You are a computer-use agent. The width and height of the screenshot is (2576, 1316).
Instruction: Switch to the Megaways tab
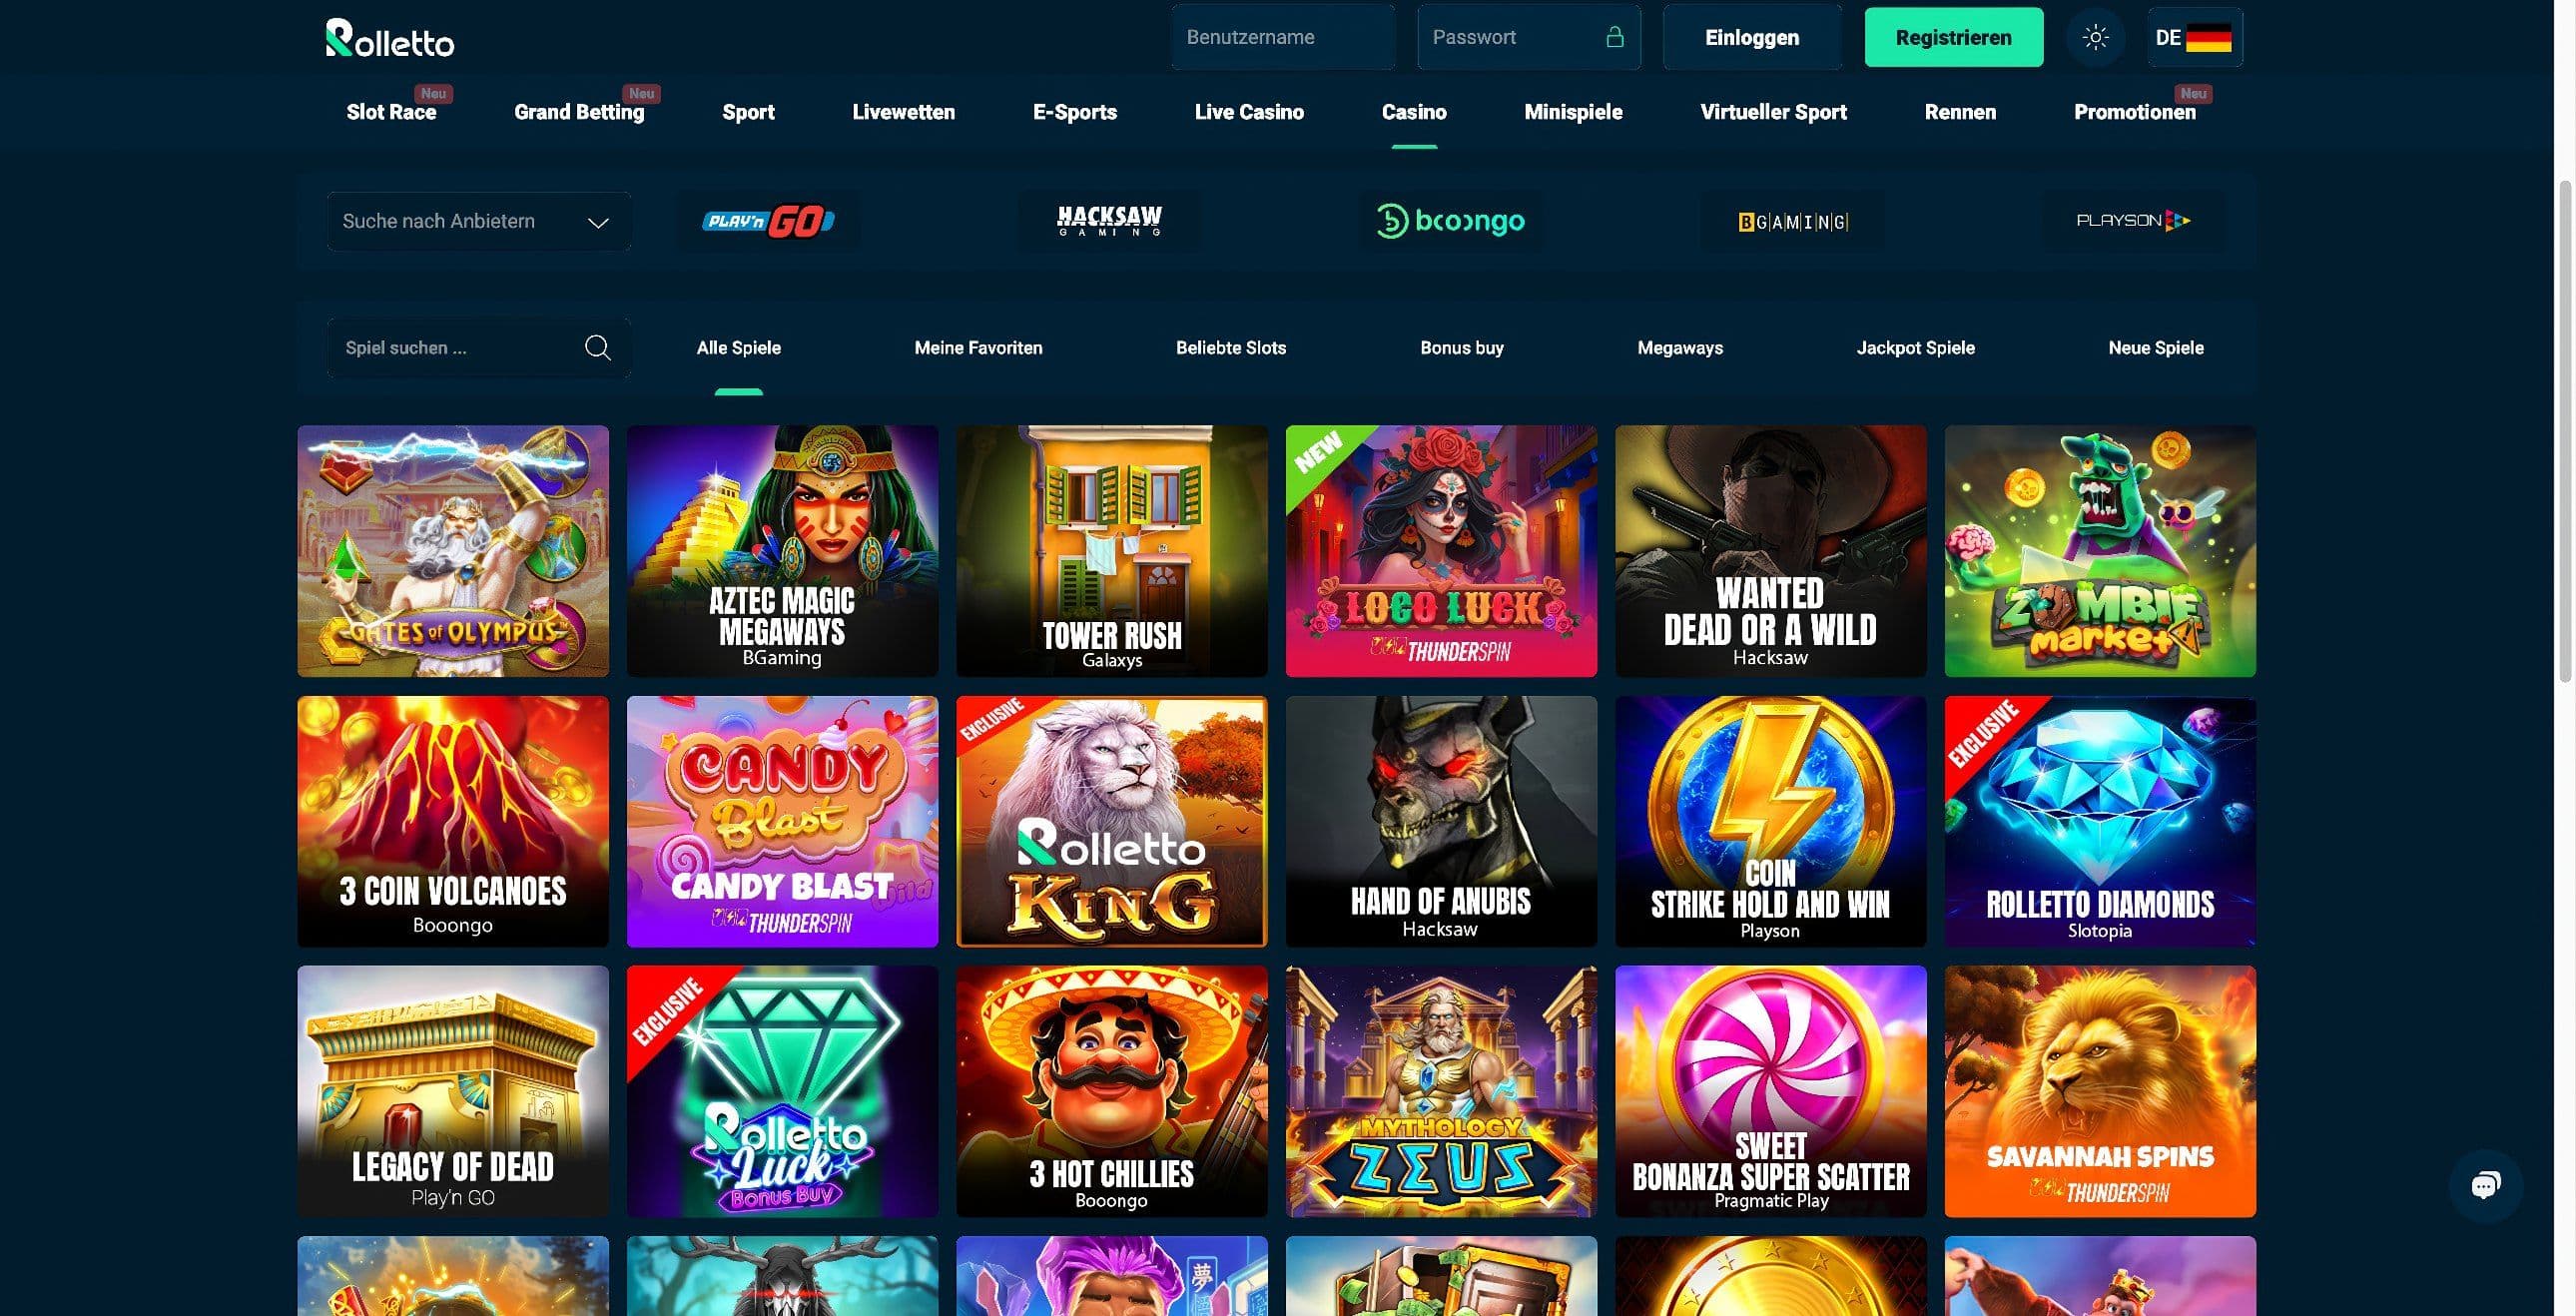[x=1680, y=348]
